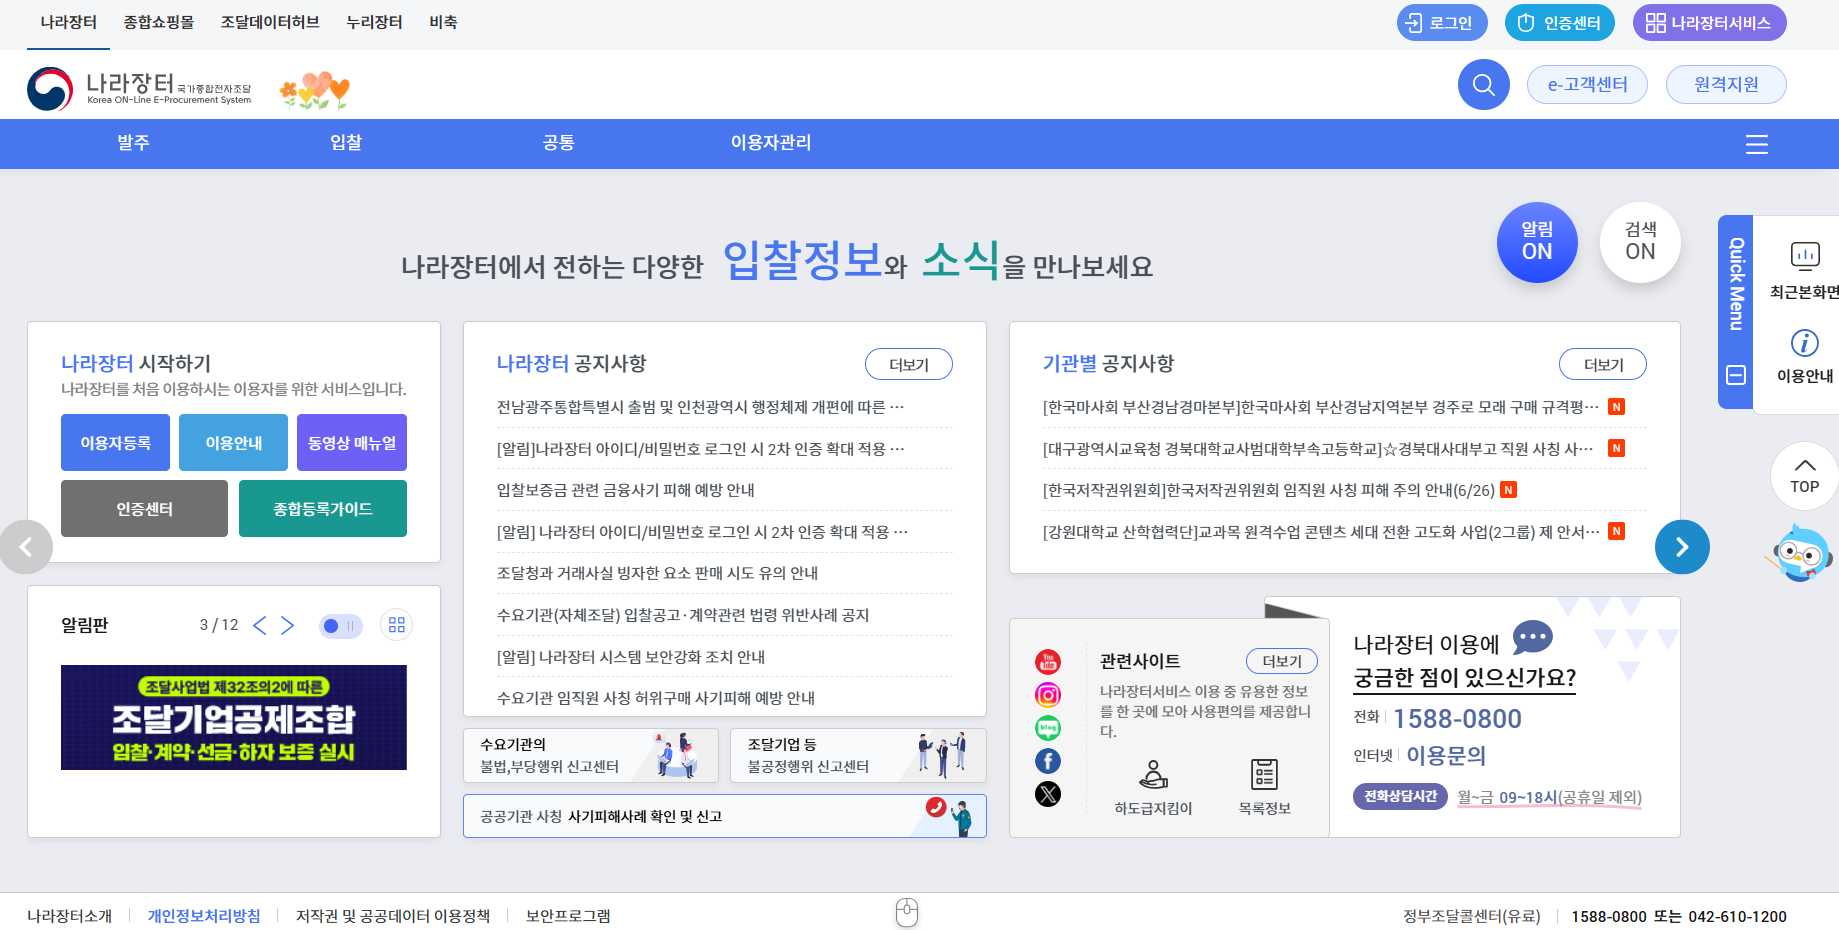The image size is (1839, 930).
Task: Click the magnifier search icon button
Action: pyautogui.click(x=1483, y=85)
